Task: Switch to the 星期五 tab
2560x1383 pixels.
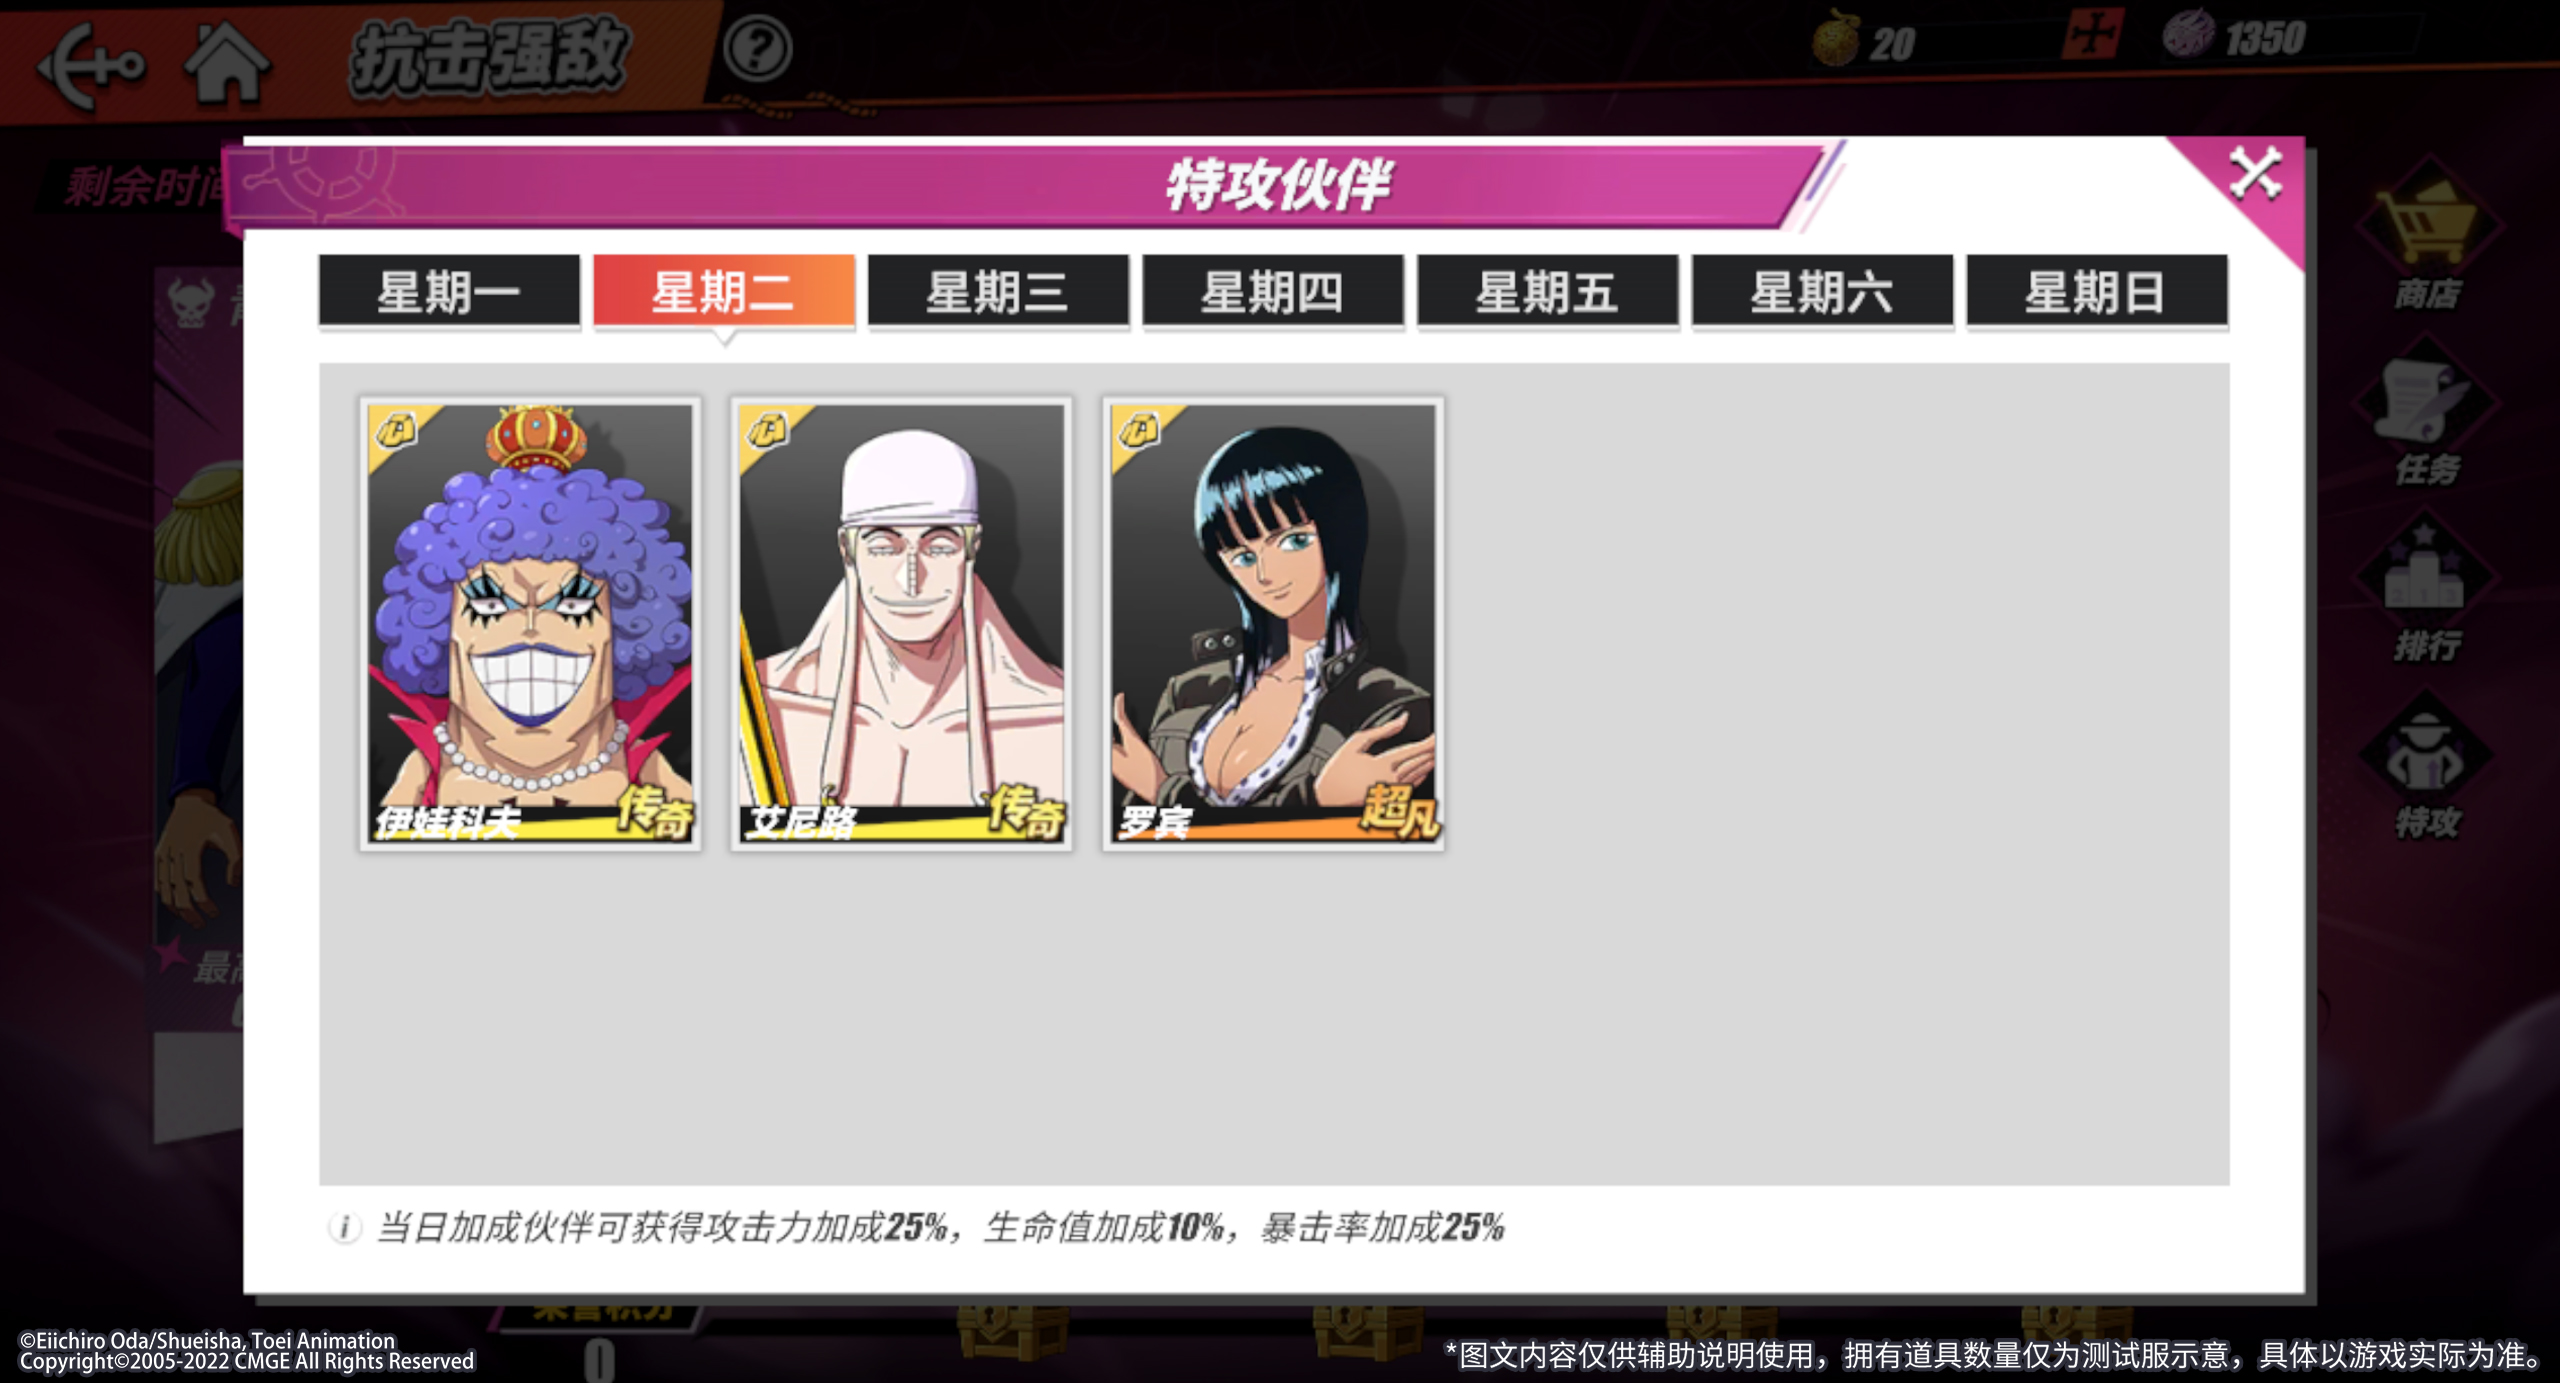Action: [1548, 291]
